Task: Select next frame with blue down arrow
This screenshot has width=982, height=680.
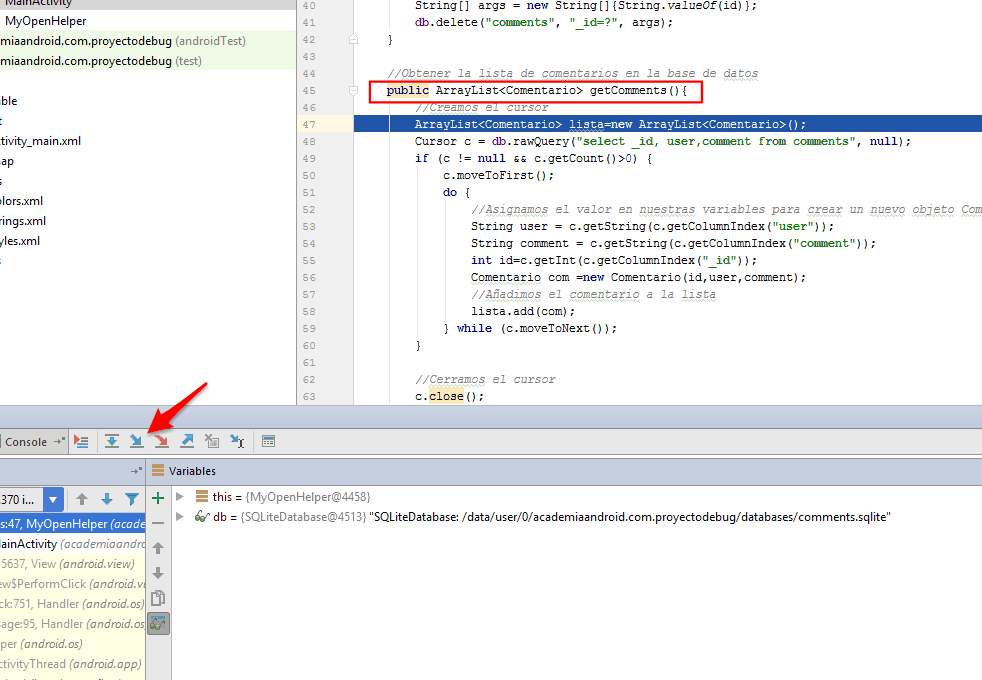Action: coord(106,499)
